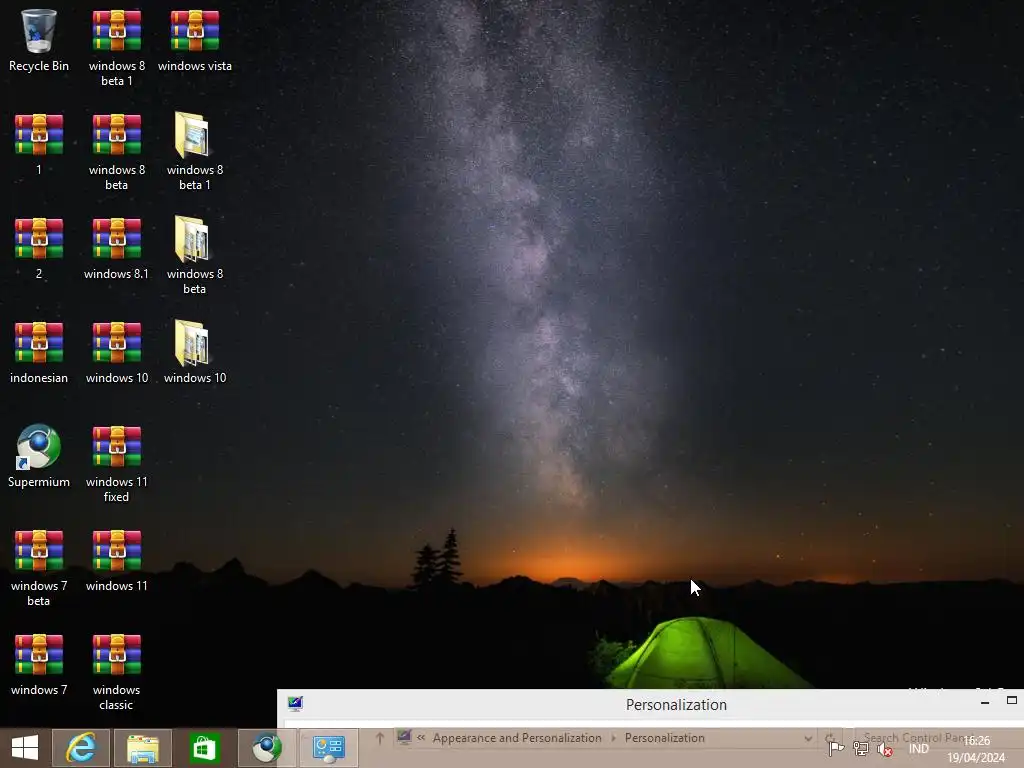This screenshot has width=1024, height=768.
Task: Open the Recycle Bin desktop icon
Action: click(x=39, y=40)
